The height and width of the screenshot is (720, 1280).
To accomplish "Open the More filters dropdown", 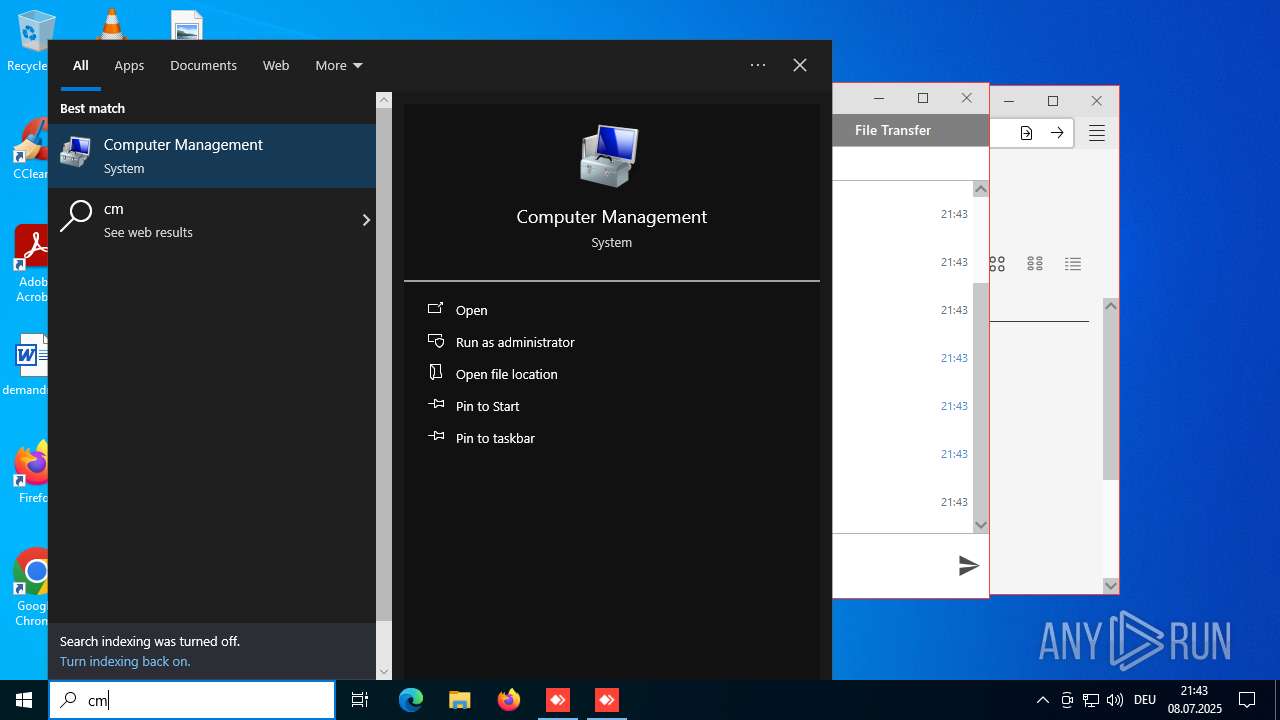I will click(338, 65).
